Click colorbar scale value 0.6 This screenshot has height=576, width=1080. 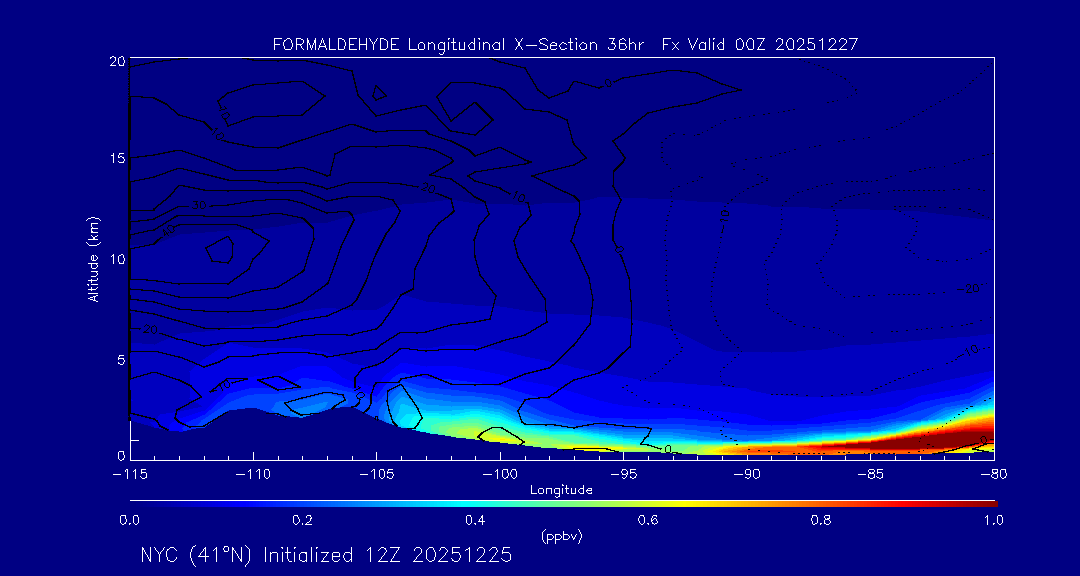[647, 520]
